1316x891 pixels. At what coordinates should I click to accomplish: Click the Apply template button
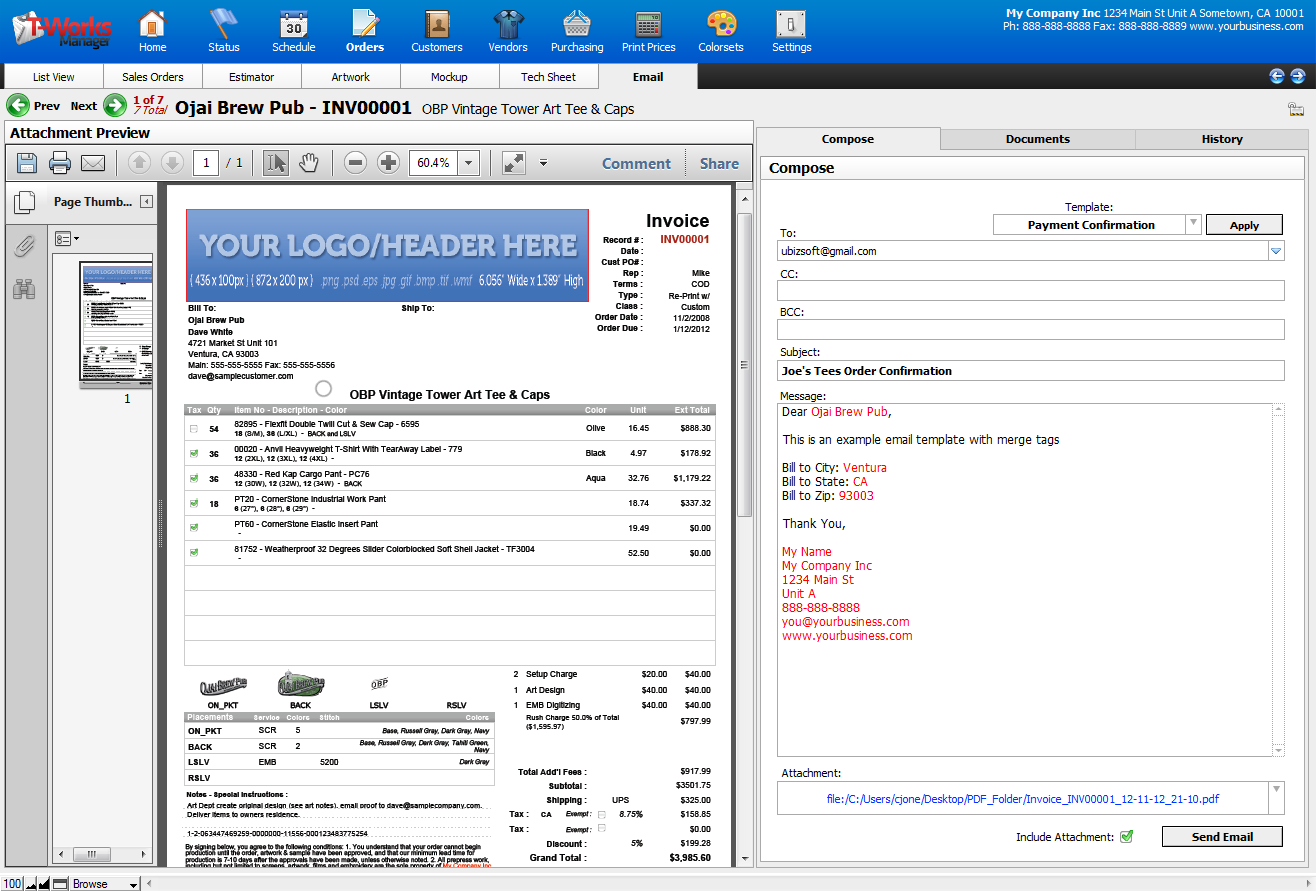pyautogui.click(x=1244, y=225)
